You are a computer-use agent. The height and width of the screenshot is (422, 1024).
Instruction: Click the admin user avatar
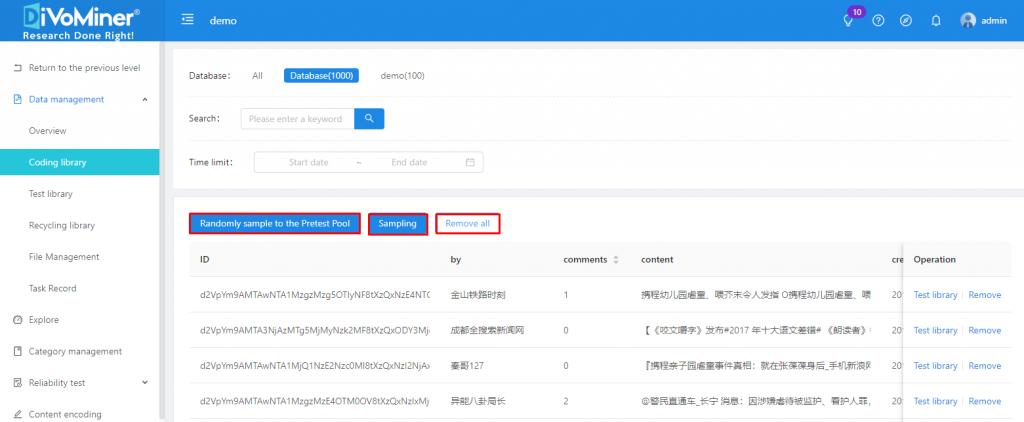(967, 21)
